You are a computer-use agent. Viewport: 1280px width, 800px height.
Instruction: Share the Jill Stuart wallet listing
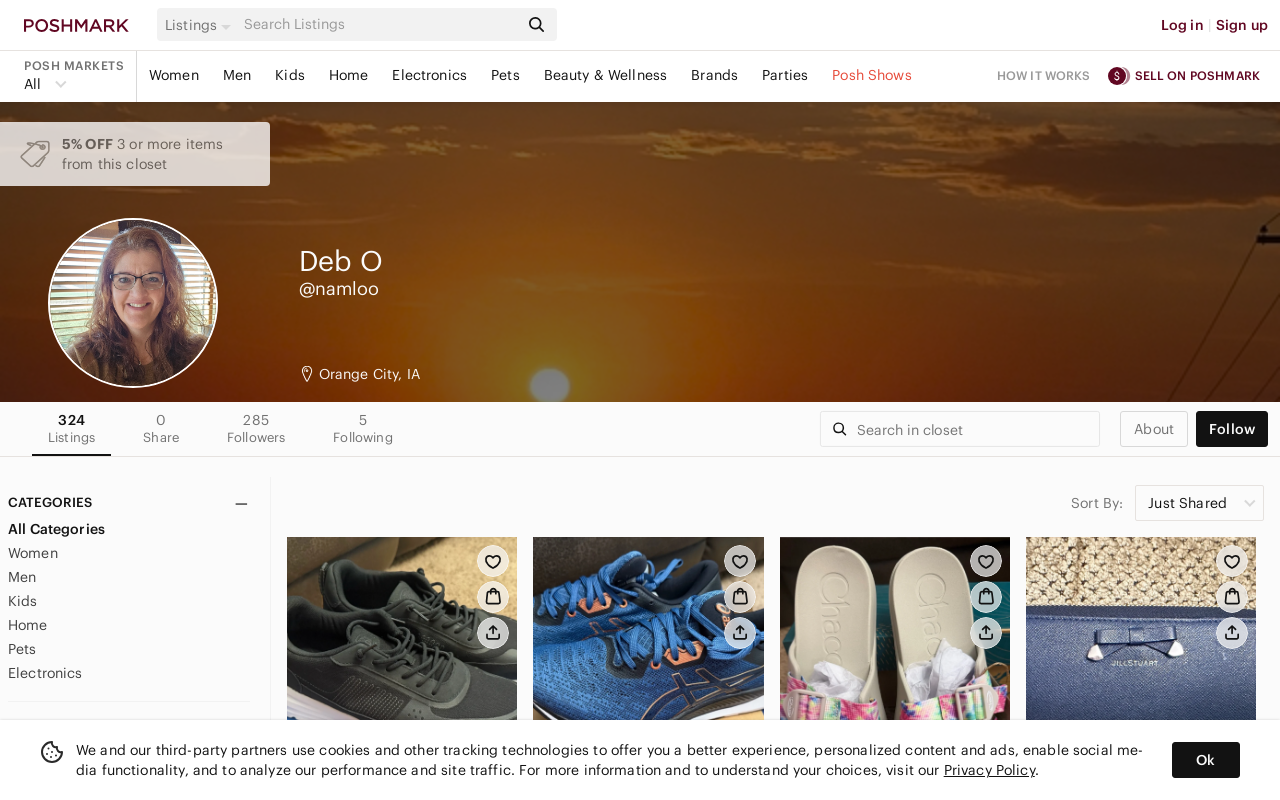1232,633
